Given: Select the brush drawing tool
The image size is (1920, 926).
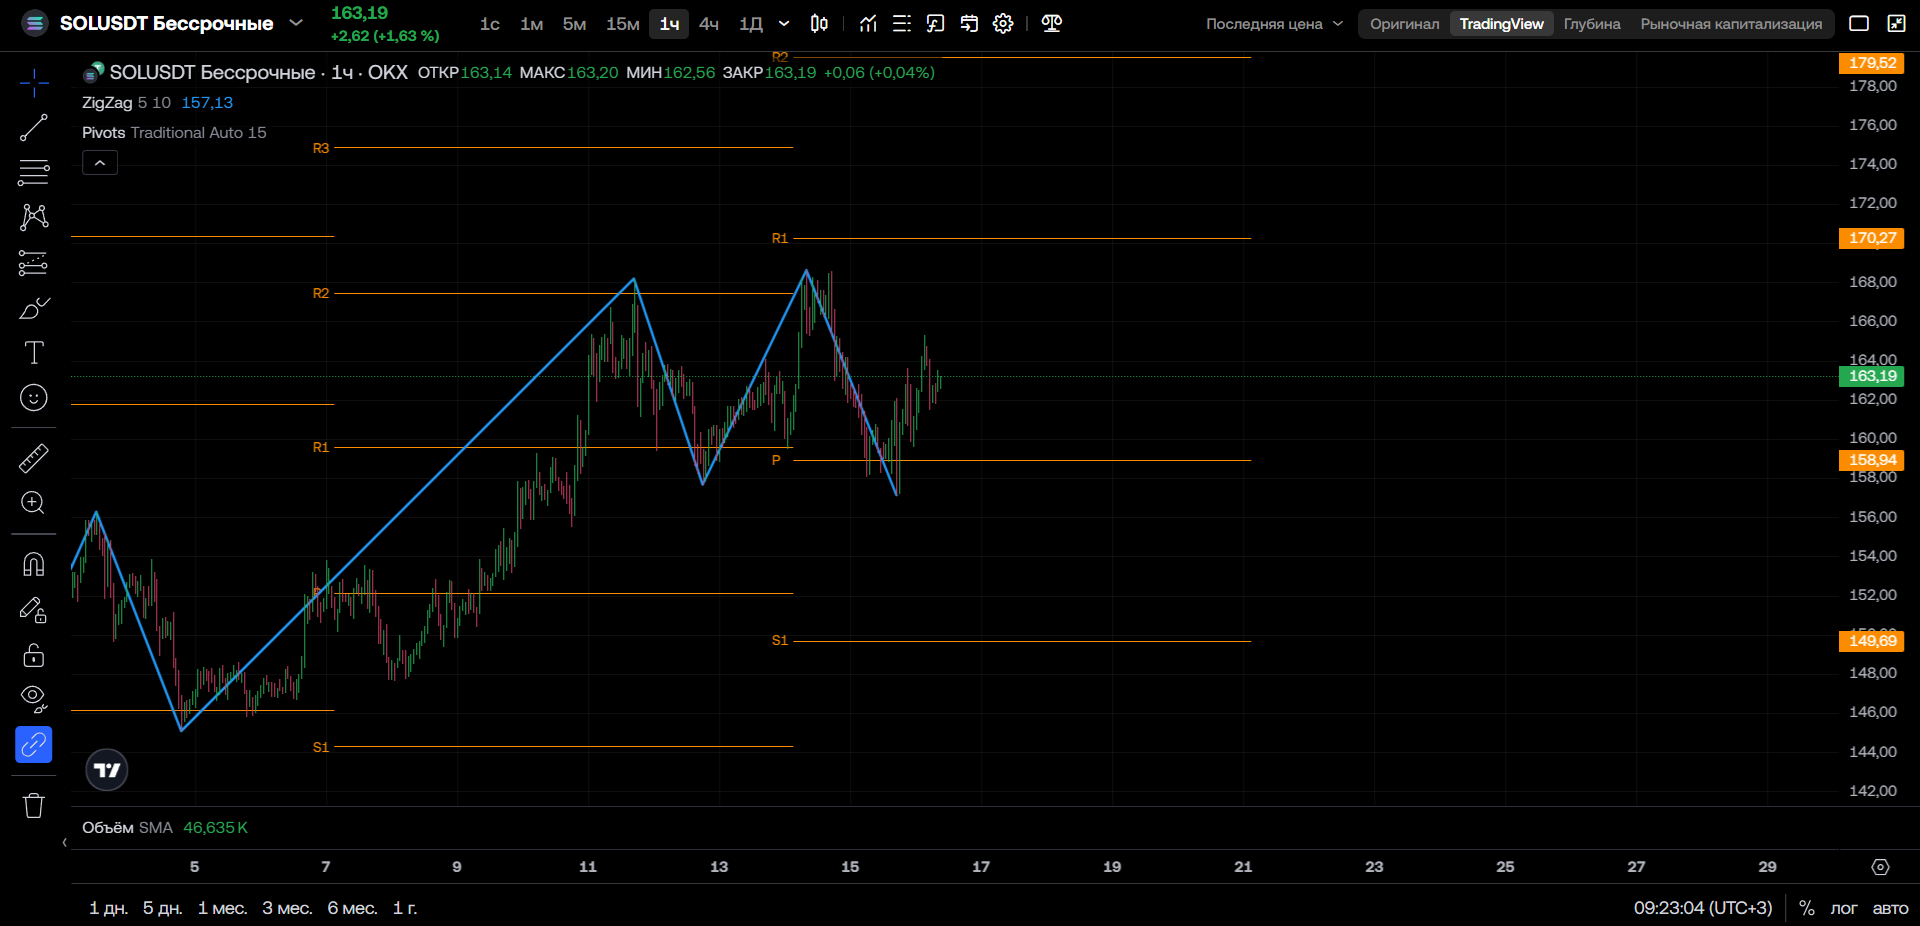Looking at the screenshot, I should [34, 308].
